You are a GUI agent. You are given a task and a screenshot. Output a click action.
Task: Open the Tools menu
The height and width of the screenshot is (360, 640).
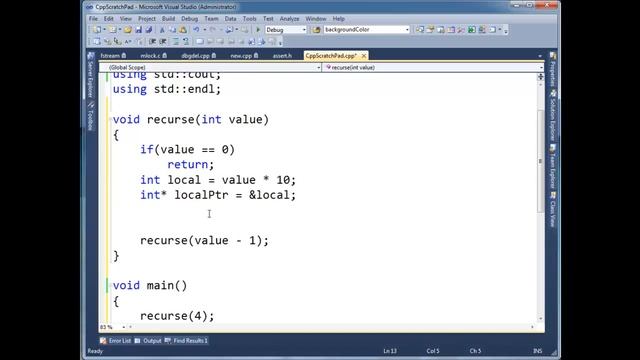click(249, 19)
